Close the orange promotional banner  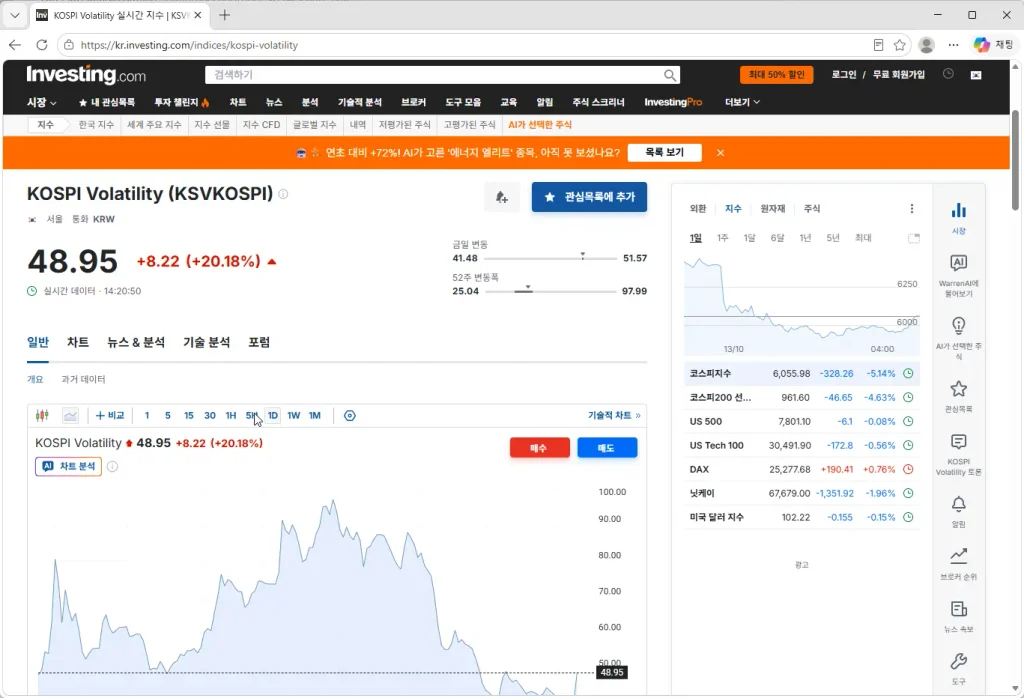(x=720, y=153)
